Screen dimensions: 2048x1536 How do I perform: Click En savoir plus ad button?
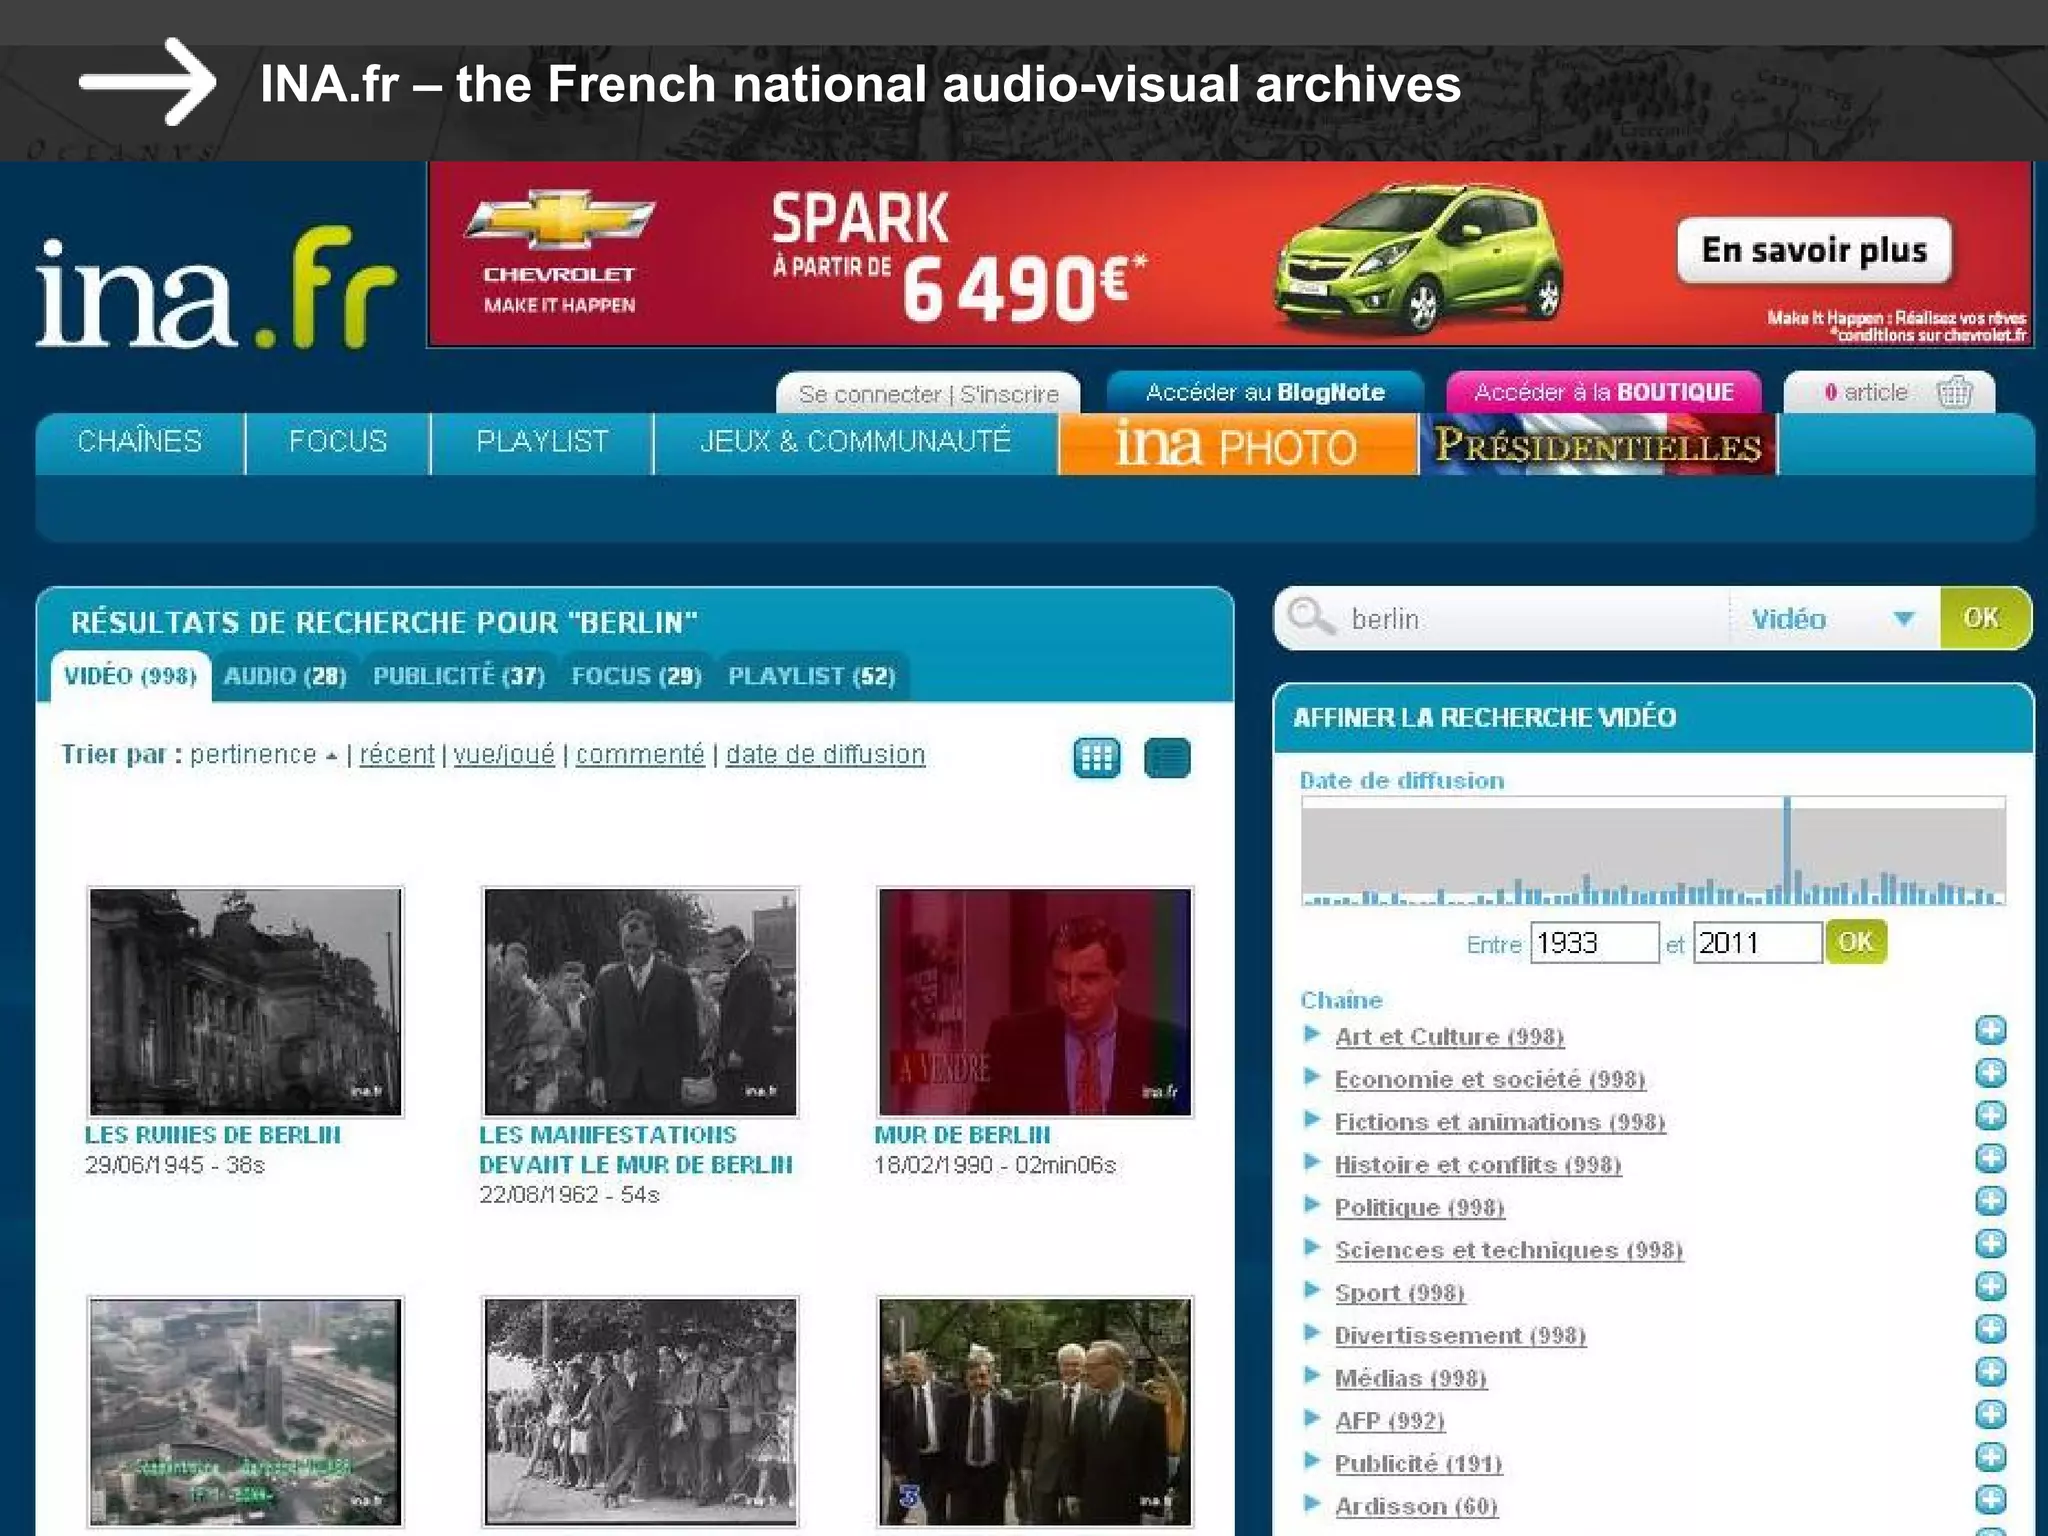coord(1814,250)
